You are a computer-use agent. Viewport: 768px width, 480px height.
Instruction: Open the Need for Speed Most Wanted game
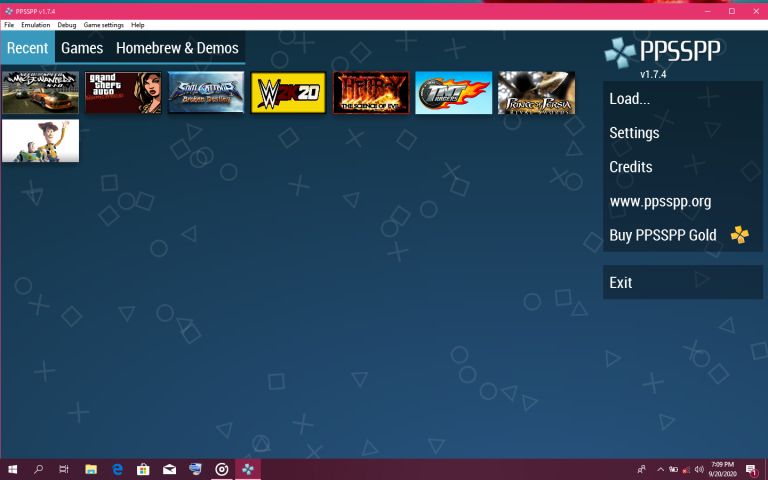click(x=40, y=93)
